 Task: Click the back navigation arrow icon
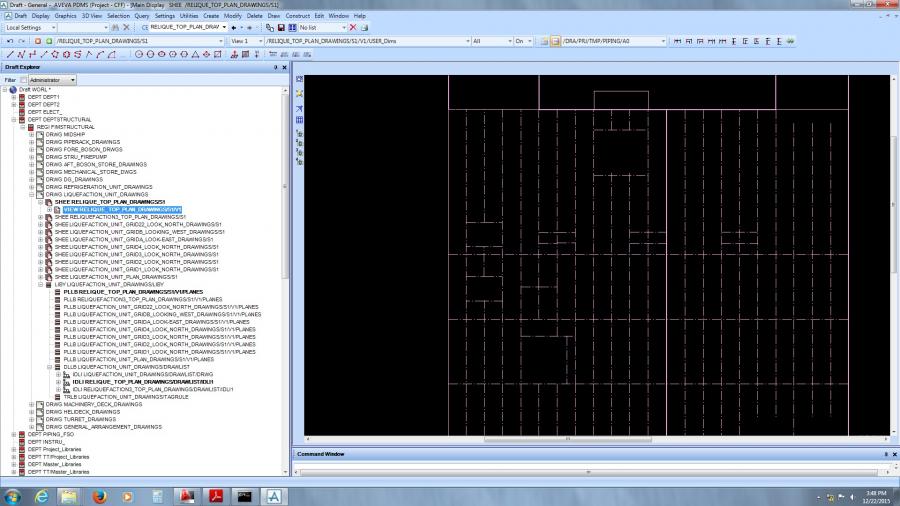point(234,28)
